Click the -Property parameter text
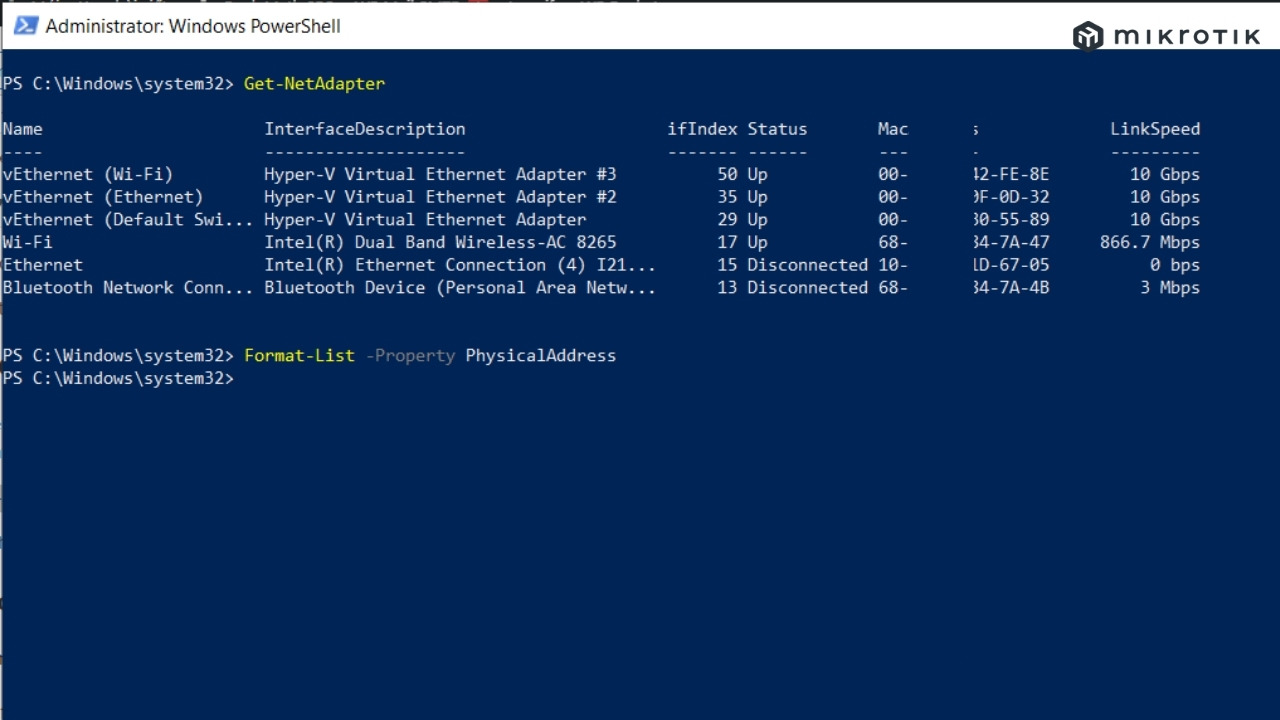Screen dimensions: 1280x720 (x=410, y=356)
